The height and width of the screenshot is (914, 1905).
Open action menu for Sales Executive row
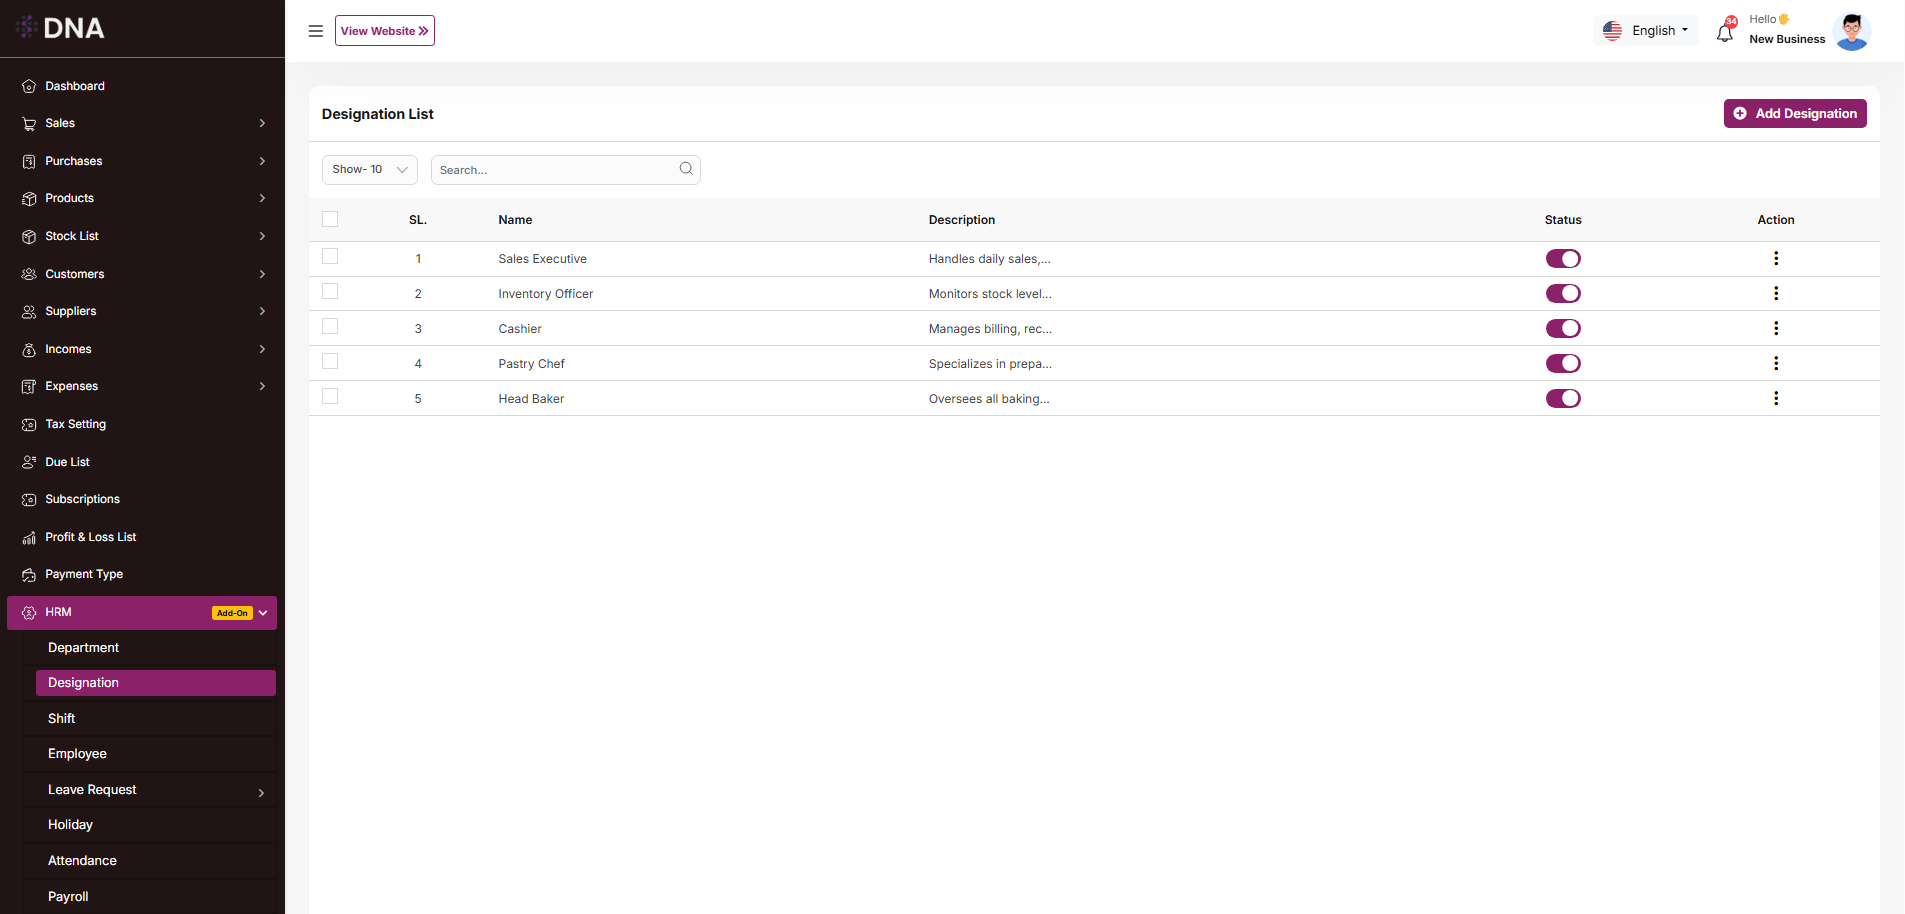pyautogui.click(x=1776, y=259)
